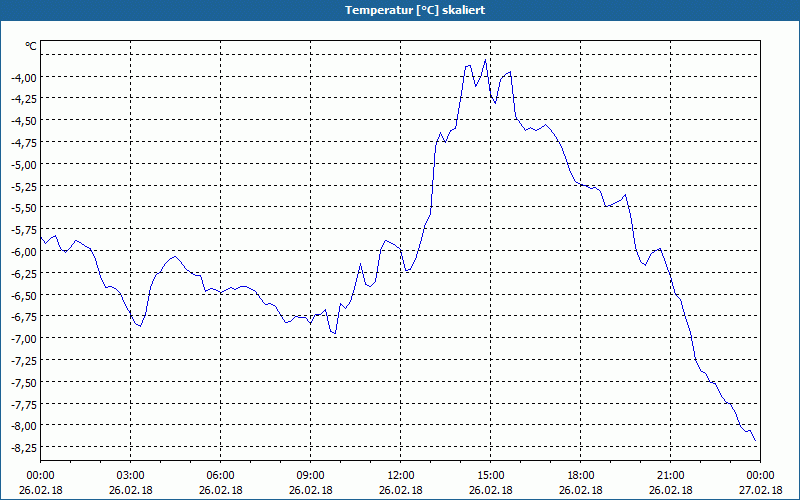
Task: Select the 09:00 time axis label
Action: point(311,476)
